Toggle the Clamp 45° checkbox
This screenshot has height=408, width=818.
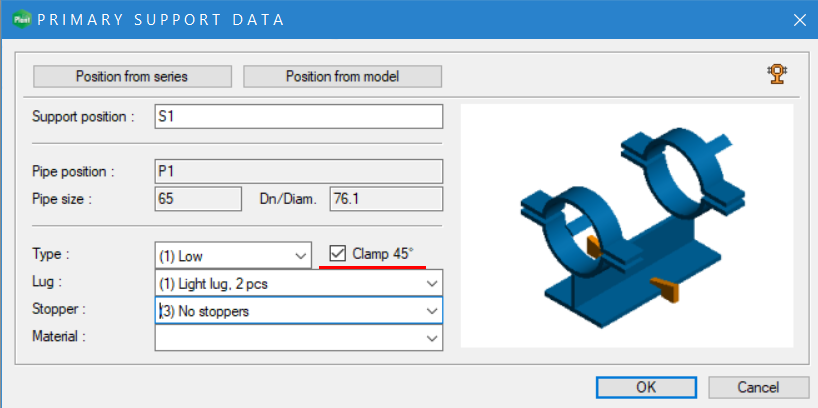[x=338, y=254]
